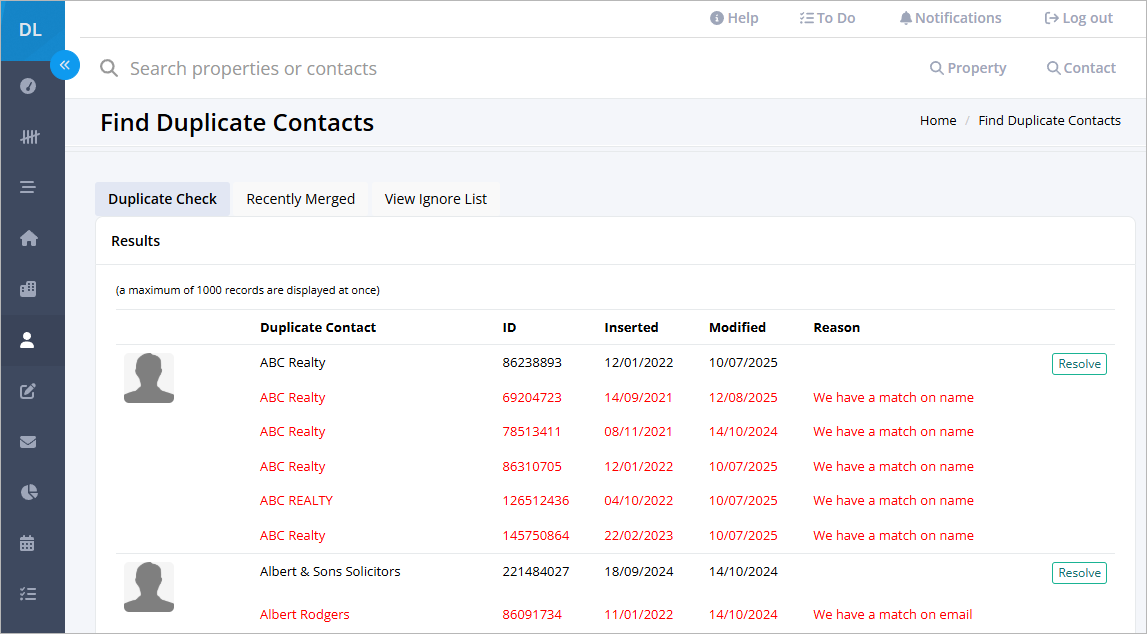Viewport: 1147px width, 634px height.
Task: Select Contact search option
Action: pos(1081,68)
